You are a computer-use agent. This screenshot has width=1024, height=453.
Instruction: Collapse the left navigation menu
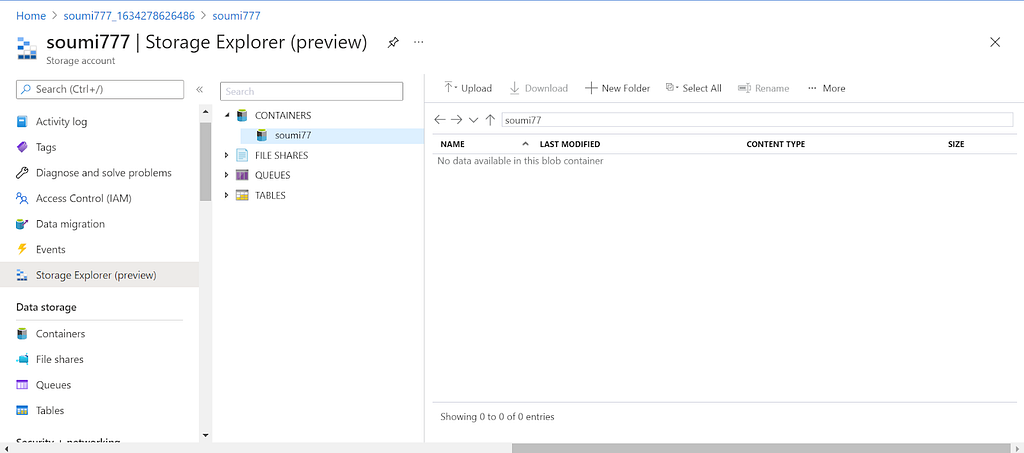(199, 89)
